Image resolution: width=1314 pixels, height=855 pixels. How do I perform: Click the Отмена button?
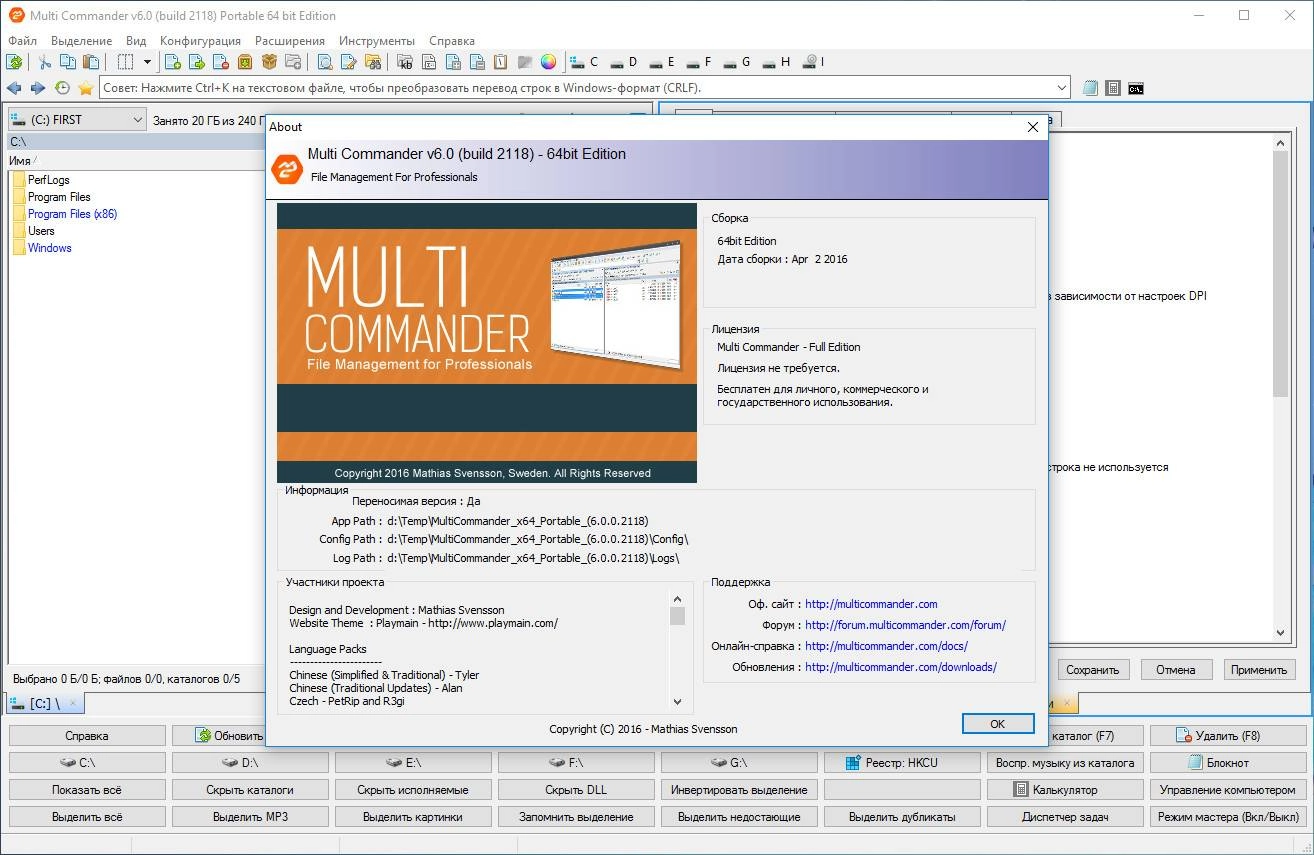(x=1176, y=670)
